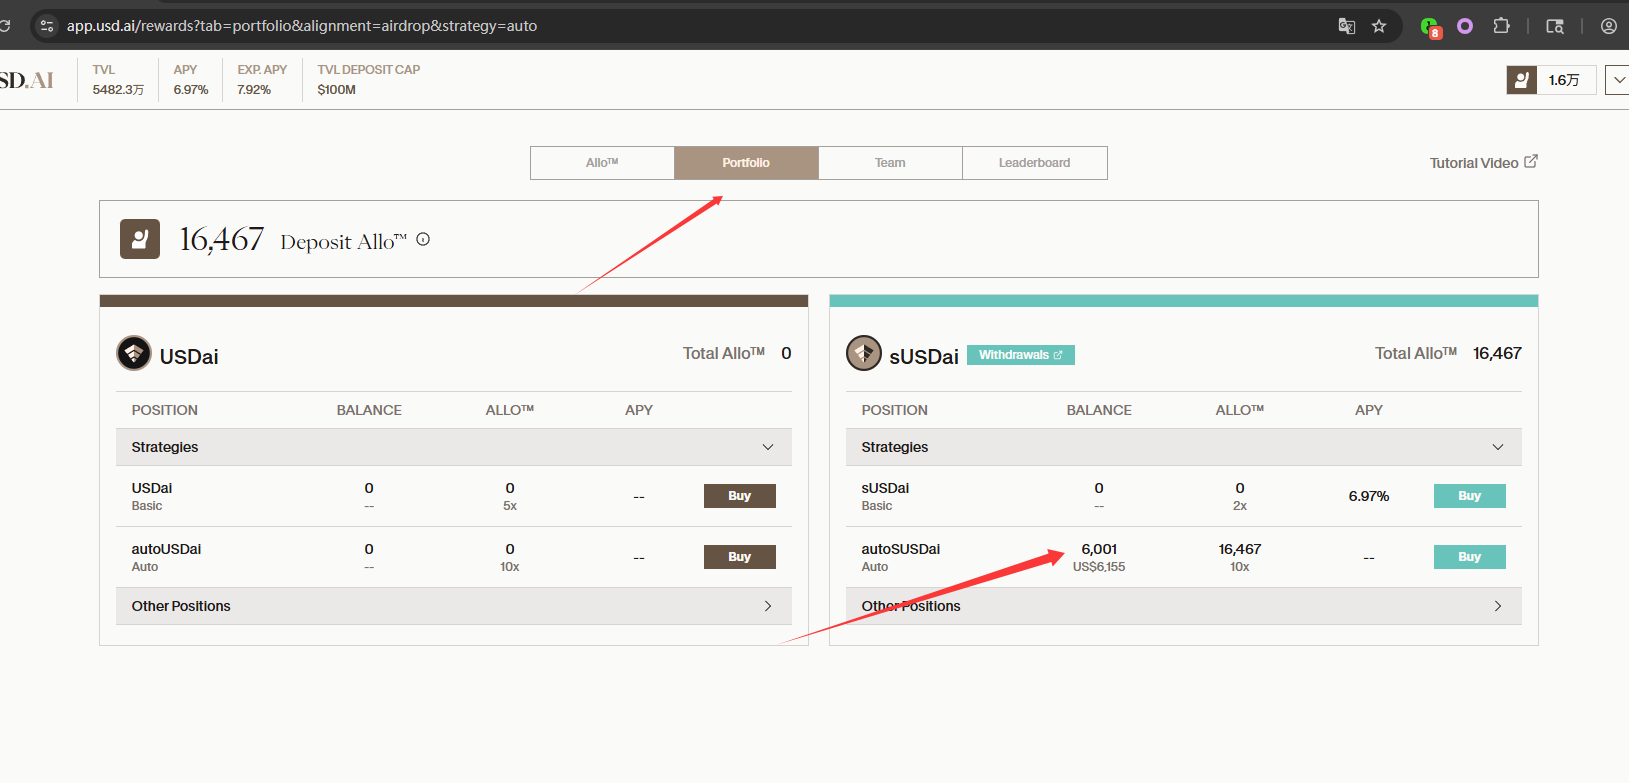Click the autoSUSDai balance 6,001

pyautogui.click(x=1099, y=549)
